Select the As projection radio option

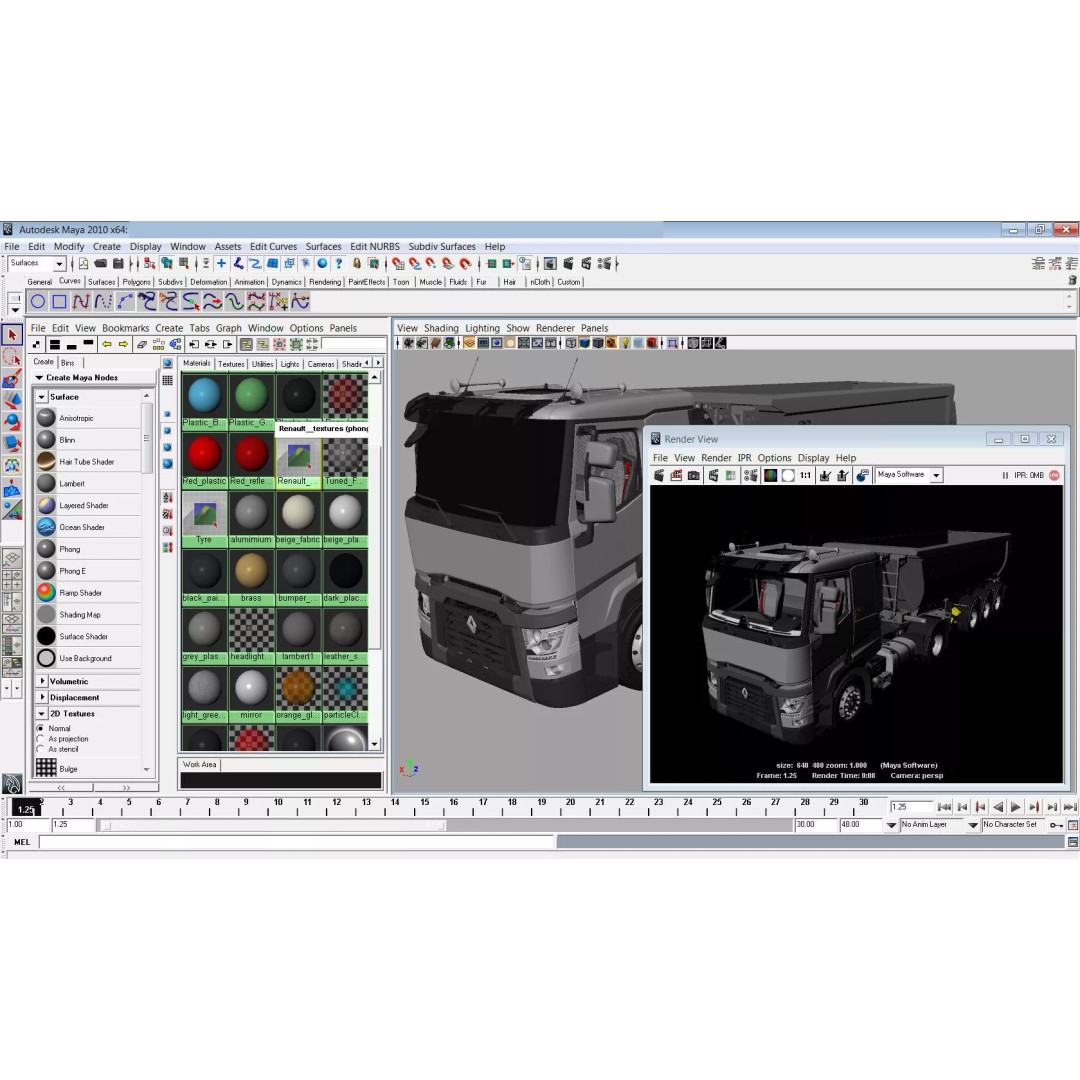[x=40, y=738]
